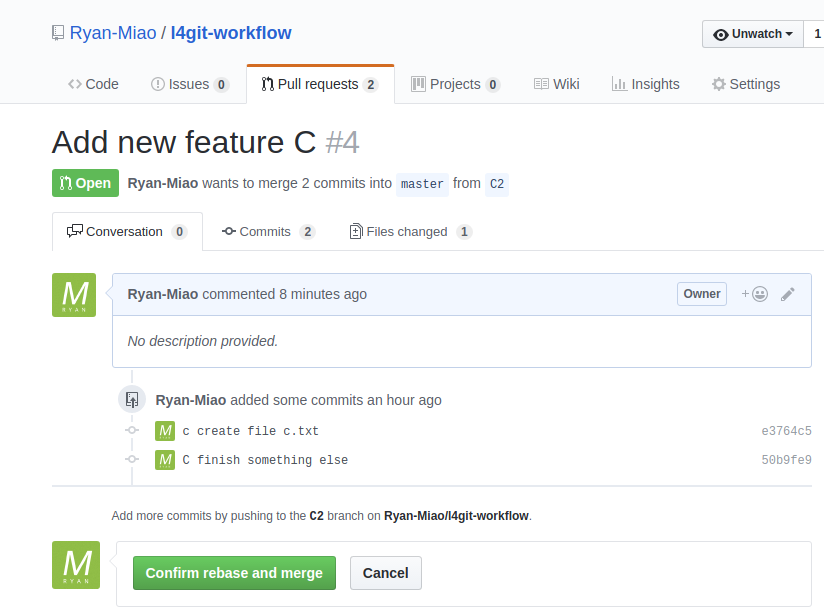Open the Files changed tab
This screenshot has width=824, height=614.
[x=410, y=231]
